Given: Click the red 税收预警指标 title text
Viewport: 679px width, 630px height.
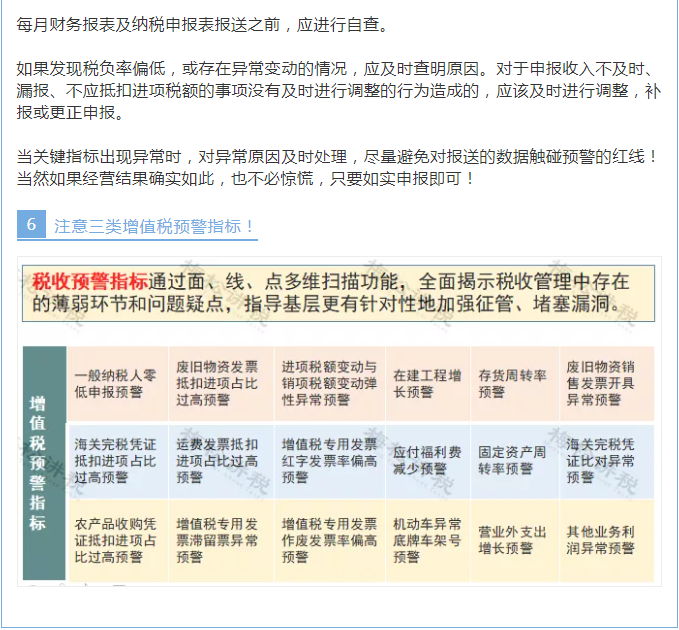Looking at the screenshot, I should (91, 280).
